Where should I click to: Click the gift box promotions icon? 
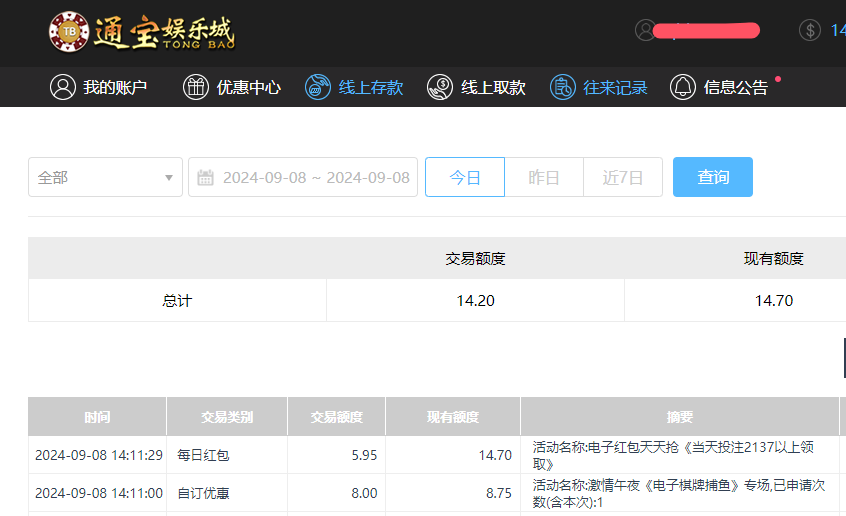pyautogui.click(x=196, y=87)
